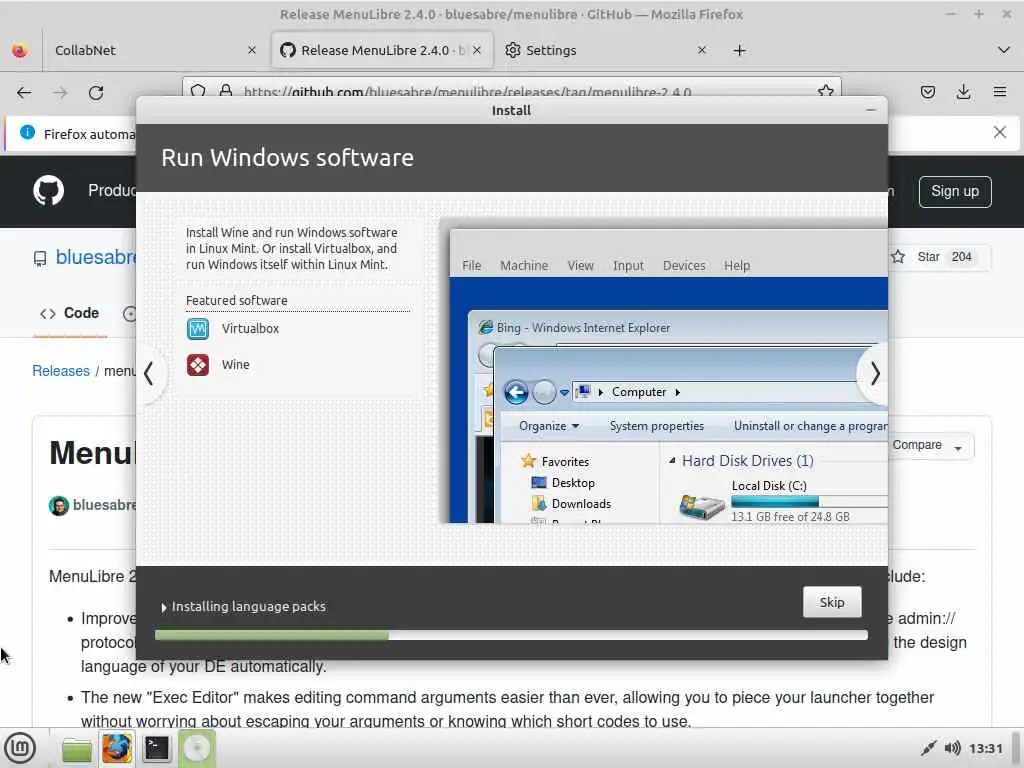Screen dimensions: 1024x768
Task: Expand the installing language packs details
Action: [x=163, y=607]
